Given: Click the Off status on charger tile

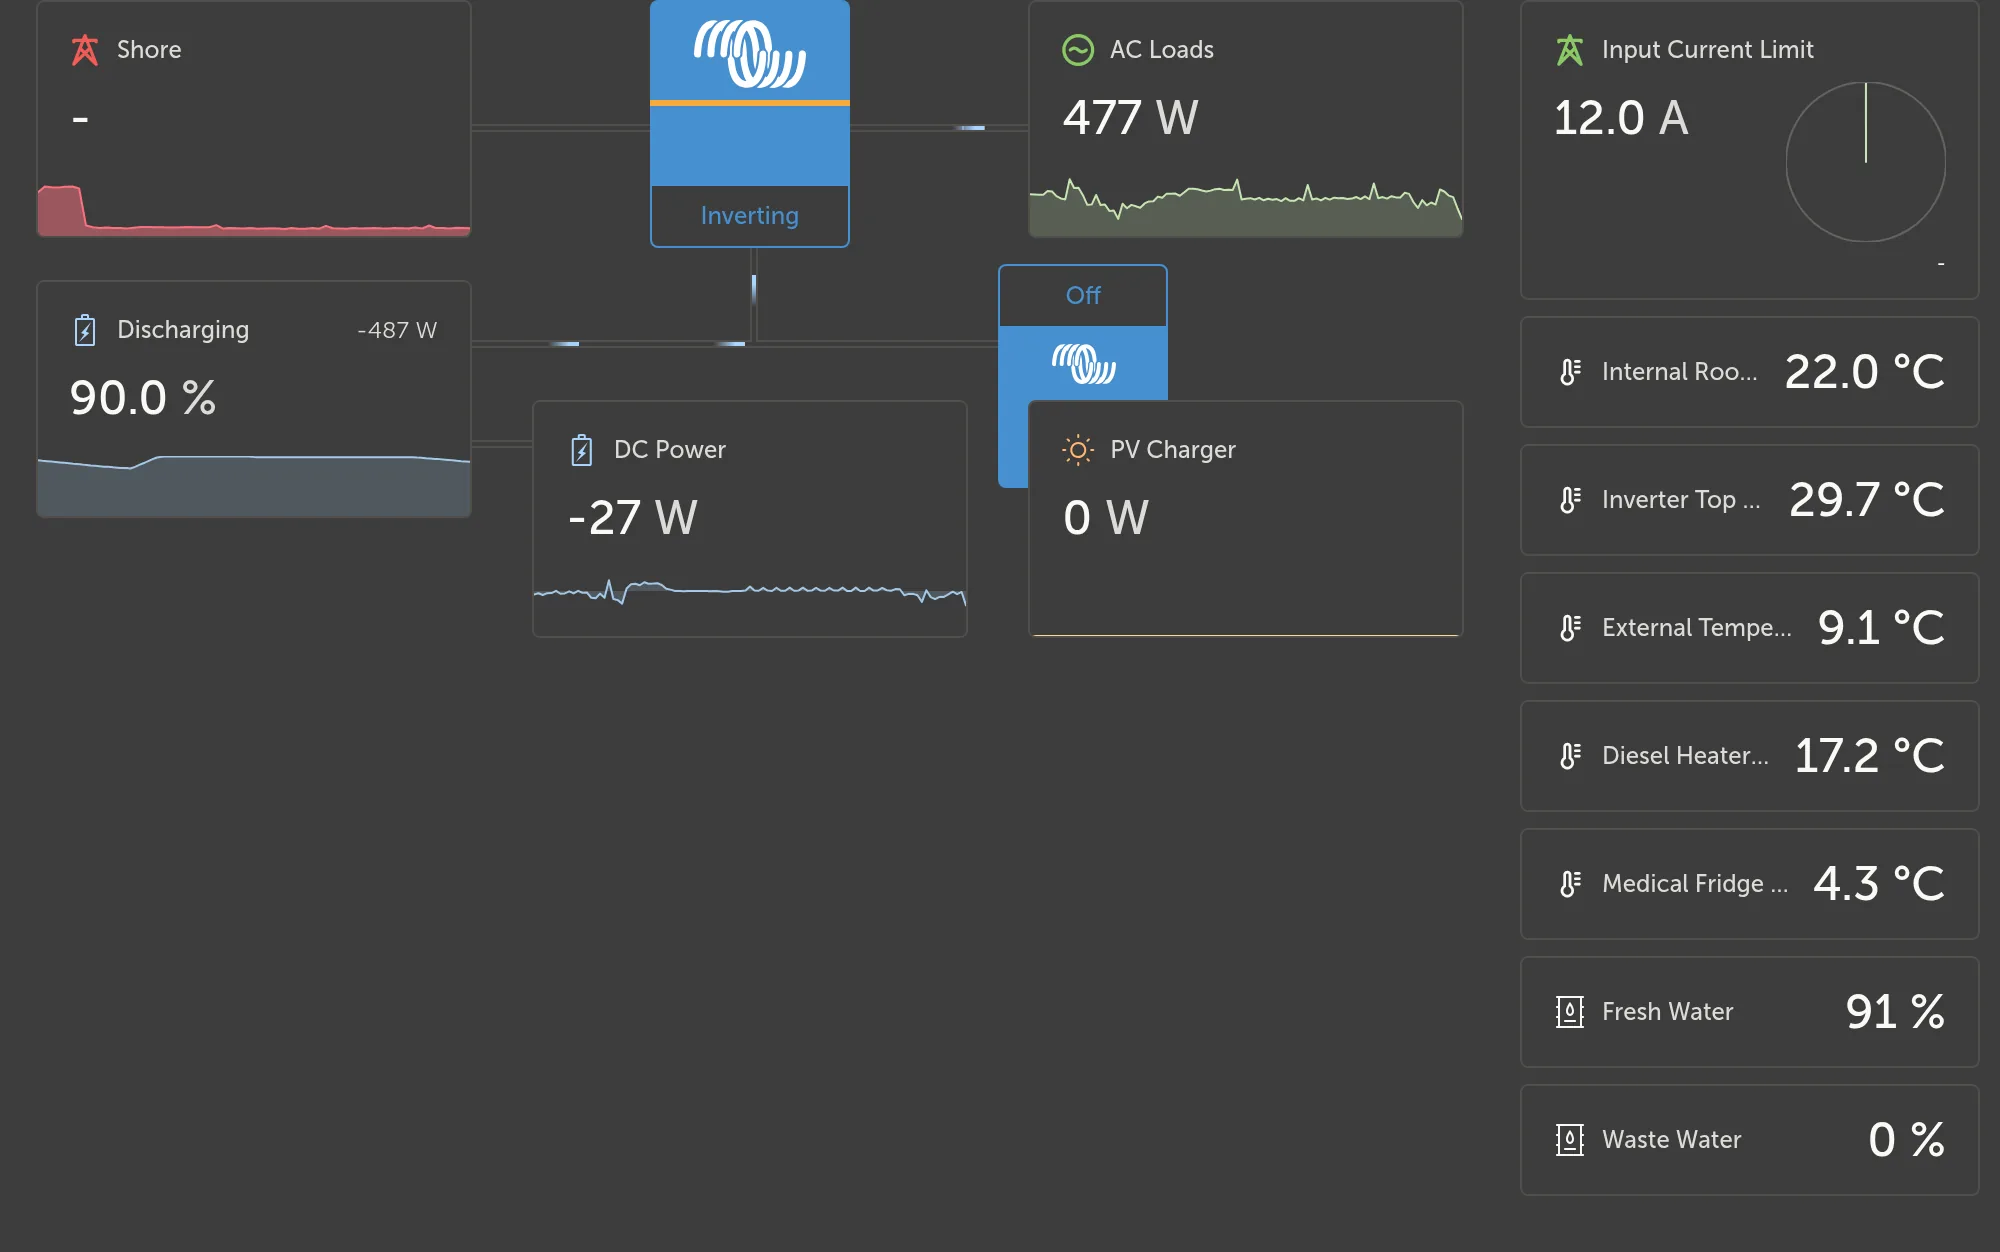Looking at the screenshot, I should coord(1083,296).
